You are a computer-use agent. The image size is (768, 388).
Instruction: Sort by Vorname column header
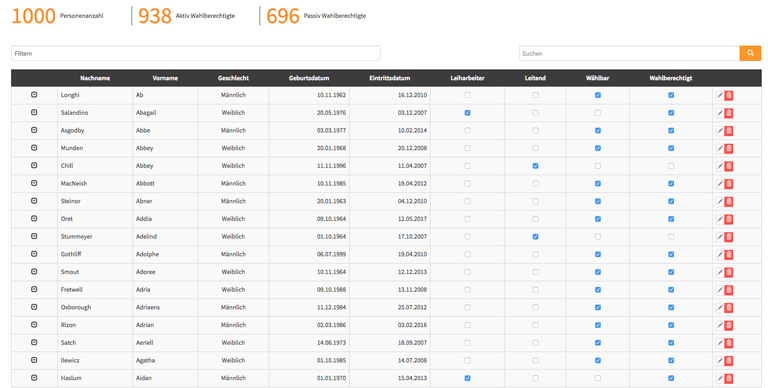(165, 78)
